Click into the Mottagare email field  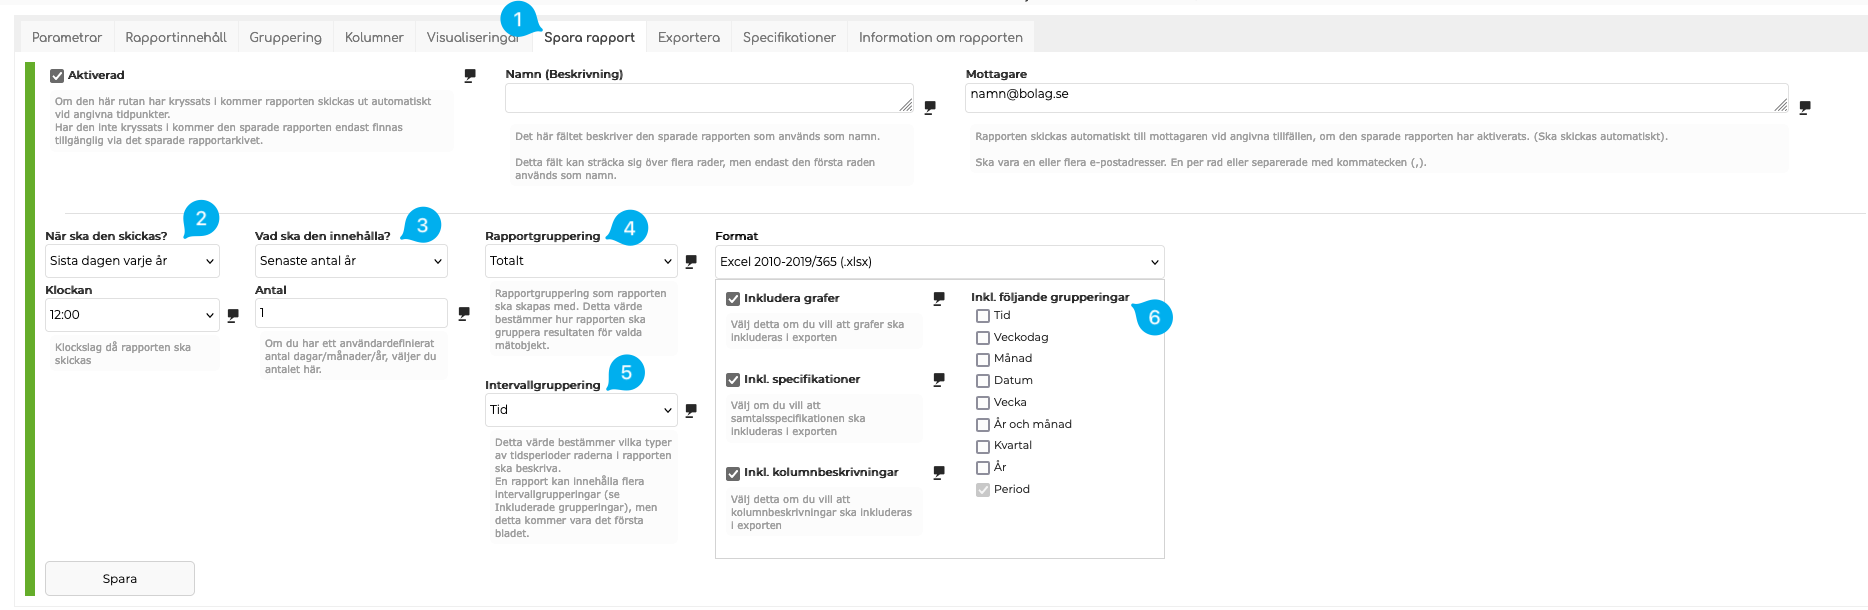point(1370,97)
